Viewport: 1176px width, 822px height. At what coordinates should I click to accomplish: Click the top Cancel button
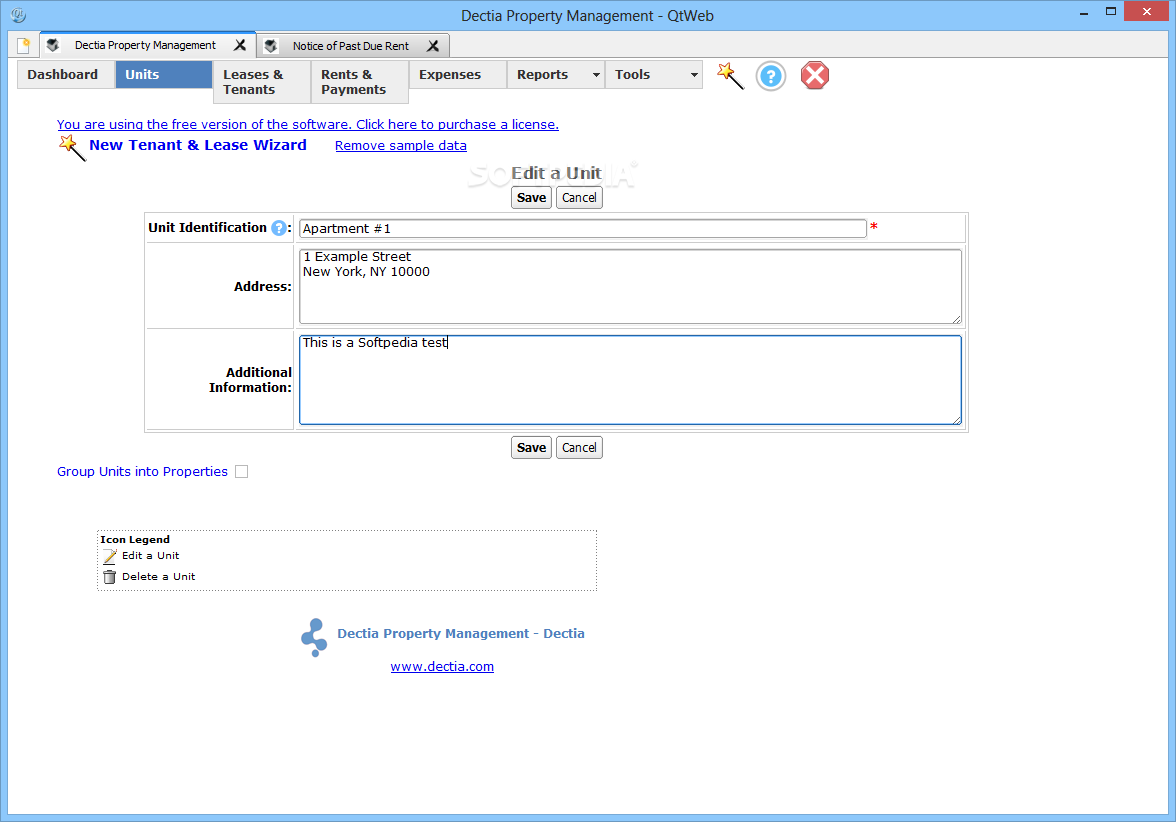coord(579,198)
